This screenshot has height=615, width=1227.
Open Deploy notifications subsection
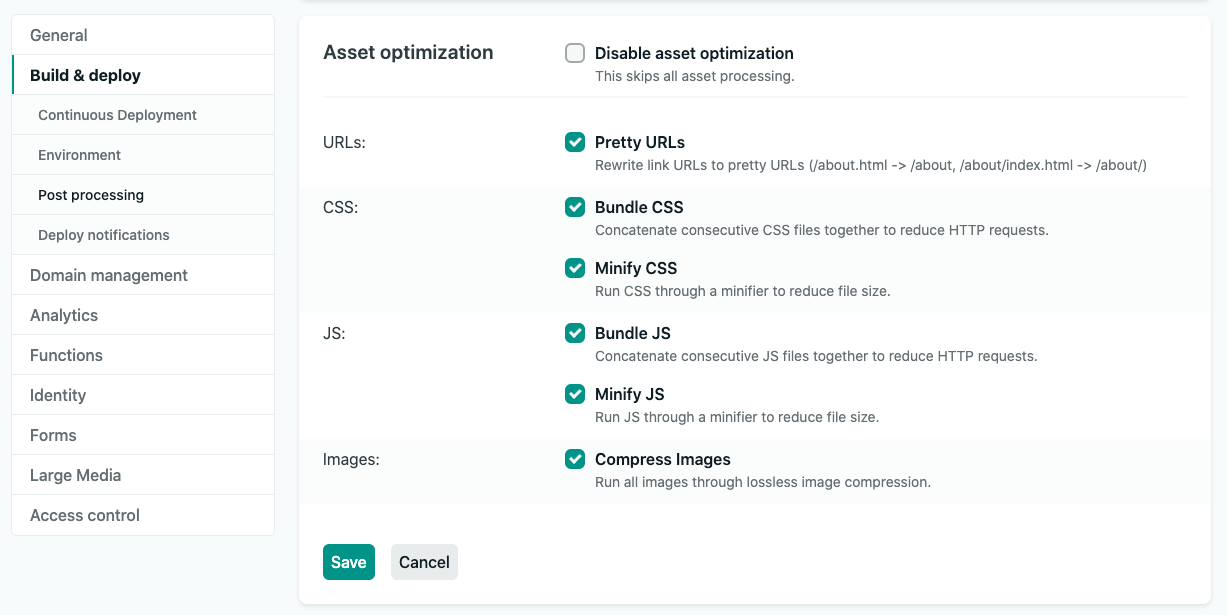click(x=143, y=235)
